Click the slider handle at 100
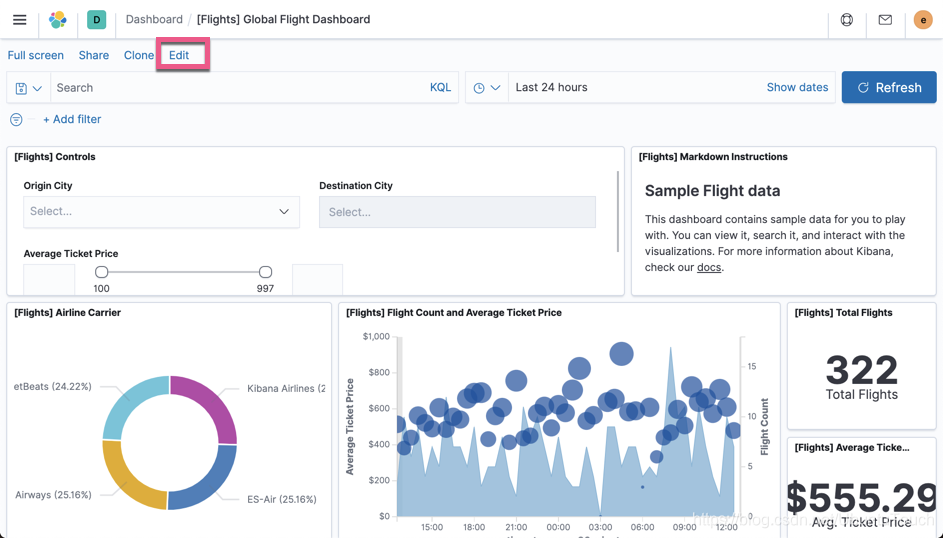 tap(102, 272)
